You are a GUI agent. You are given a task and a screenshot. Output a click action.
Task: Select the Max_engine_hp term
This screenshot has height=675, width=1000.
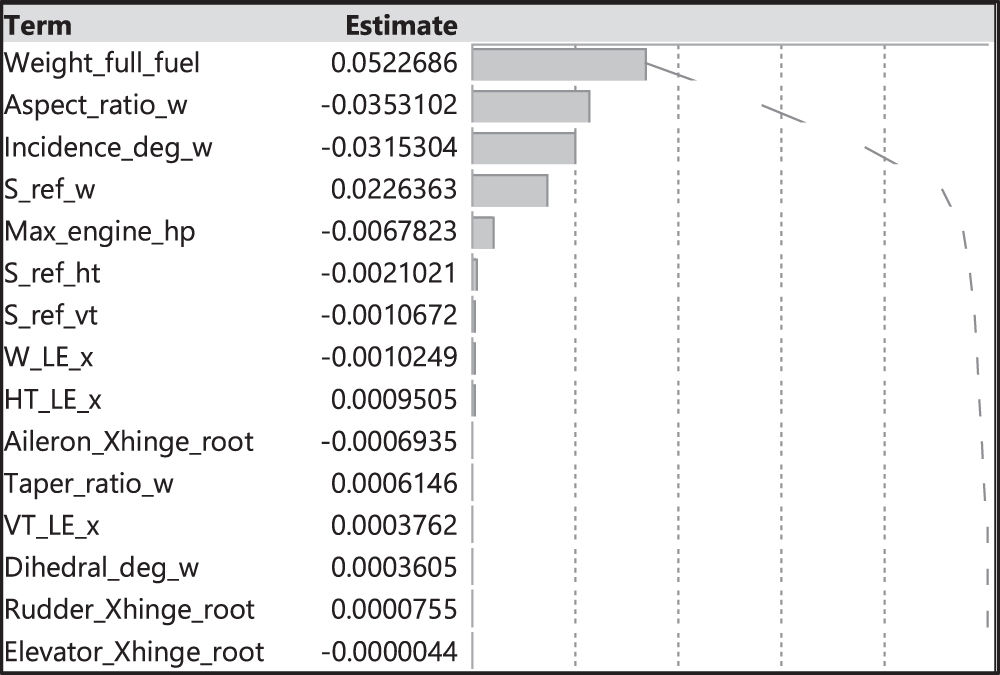(100, 232)
